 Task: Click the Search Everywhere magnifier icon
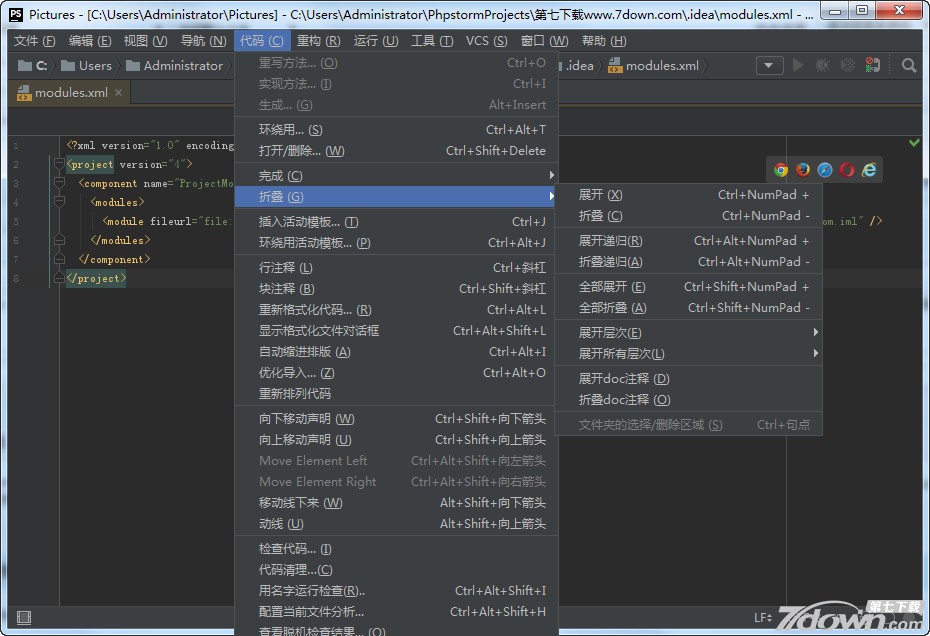tap(909, 66)
